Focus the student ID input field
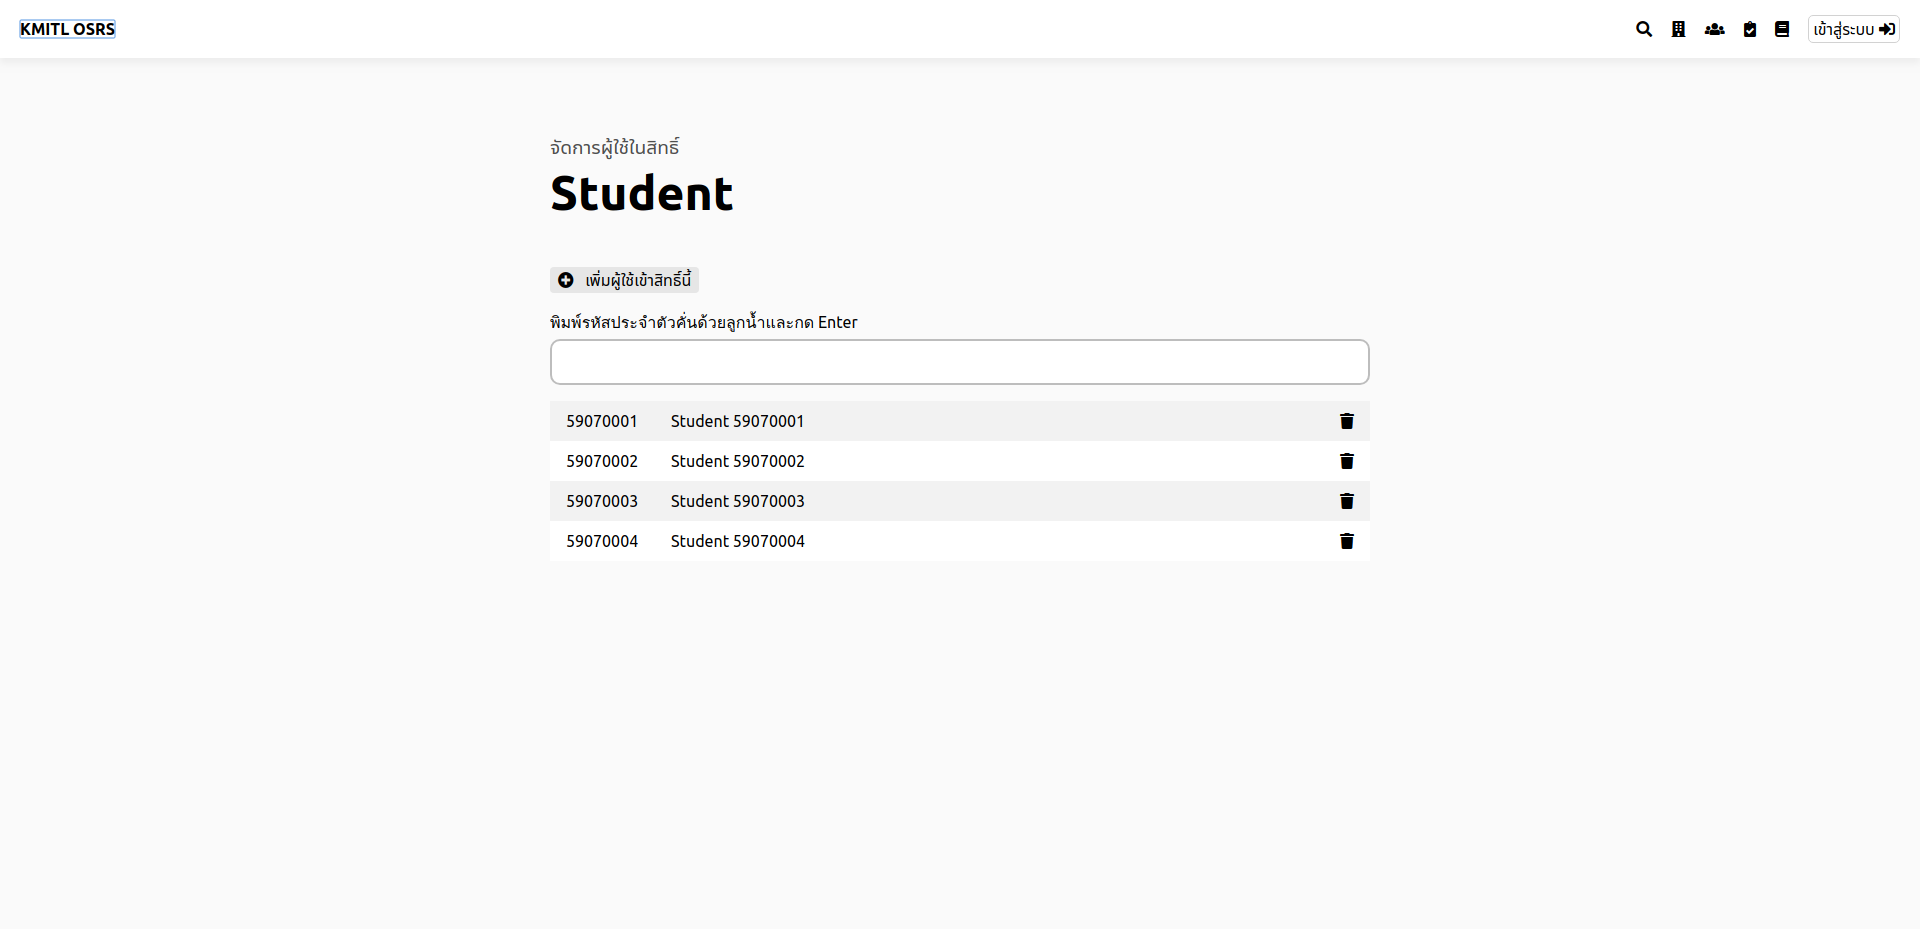 959,362
